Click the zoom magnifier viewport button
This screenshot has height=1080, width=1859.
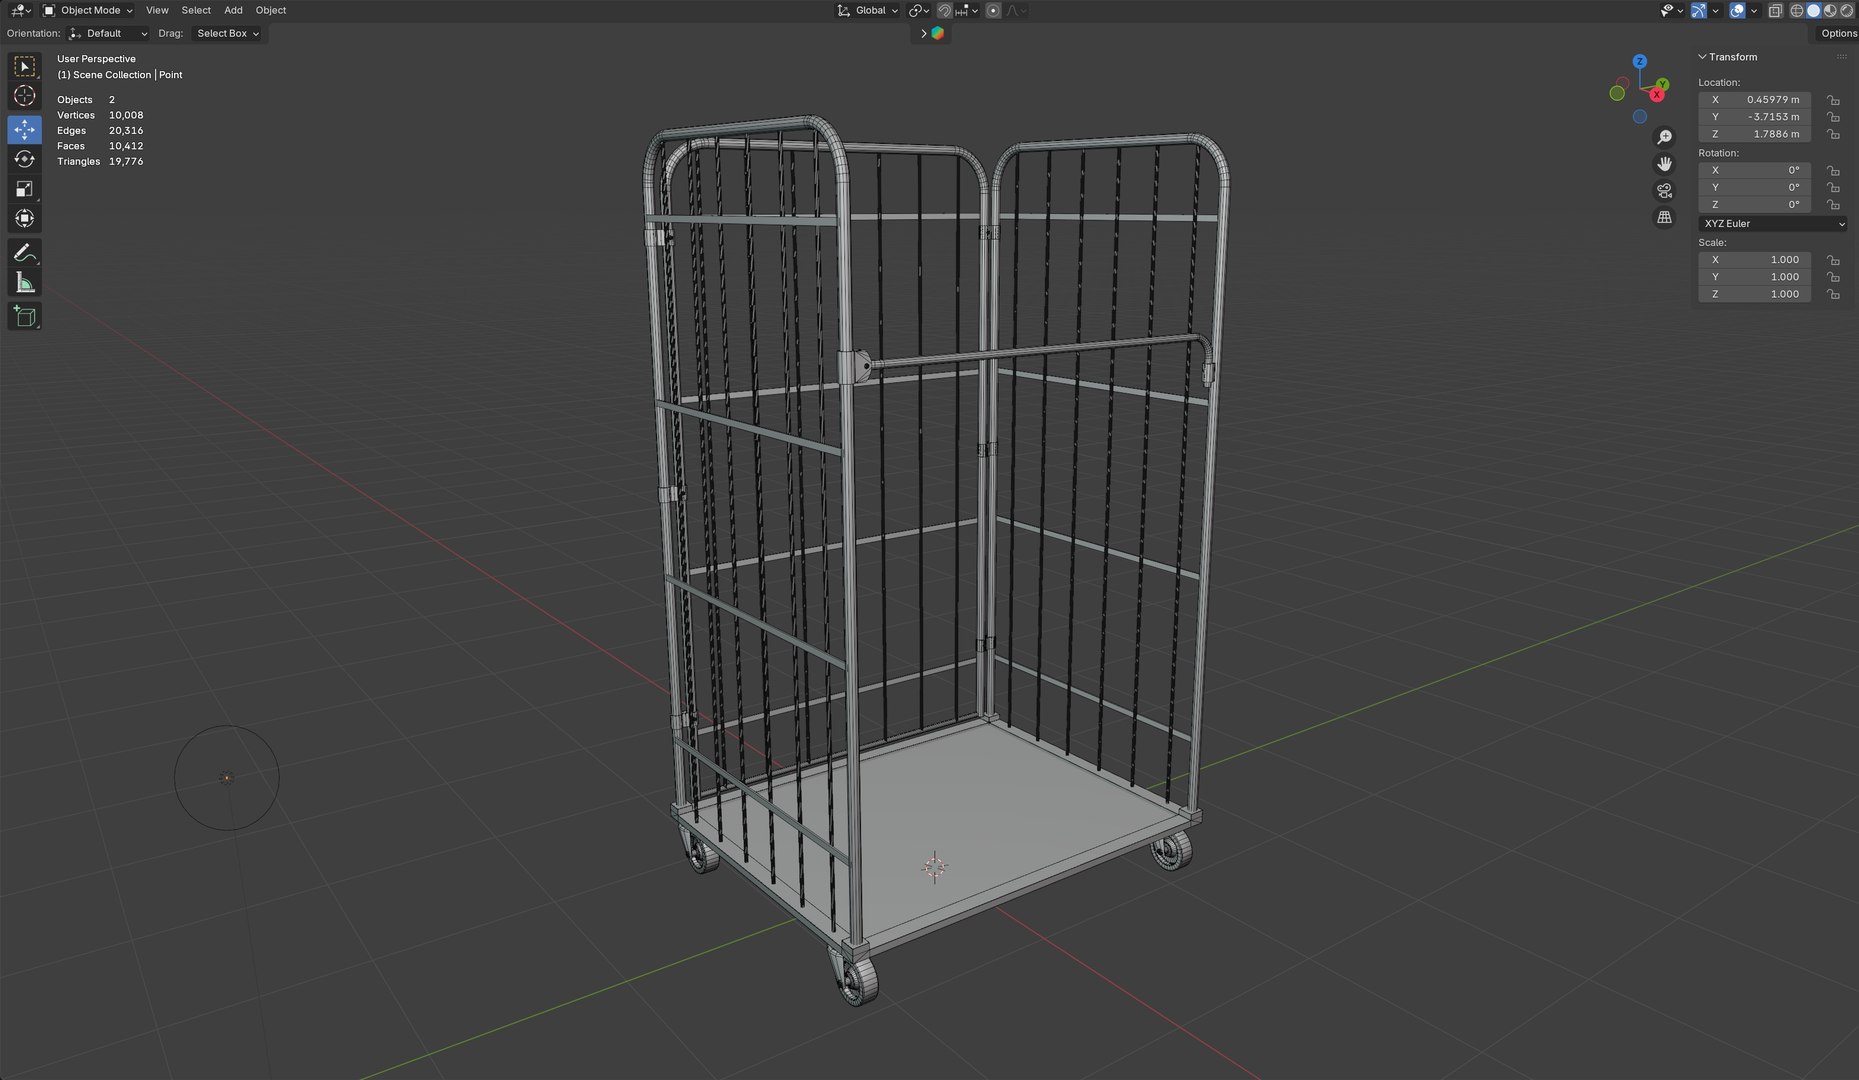tap(1665, 137)
